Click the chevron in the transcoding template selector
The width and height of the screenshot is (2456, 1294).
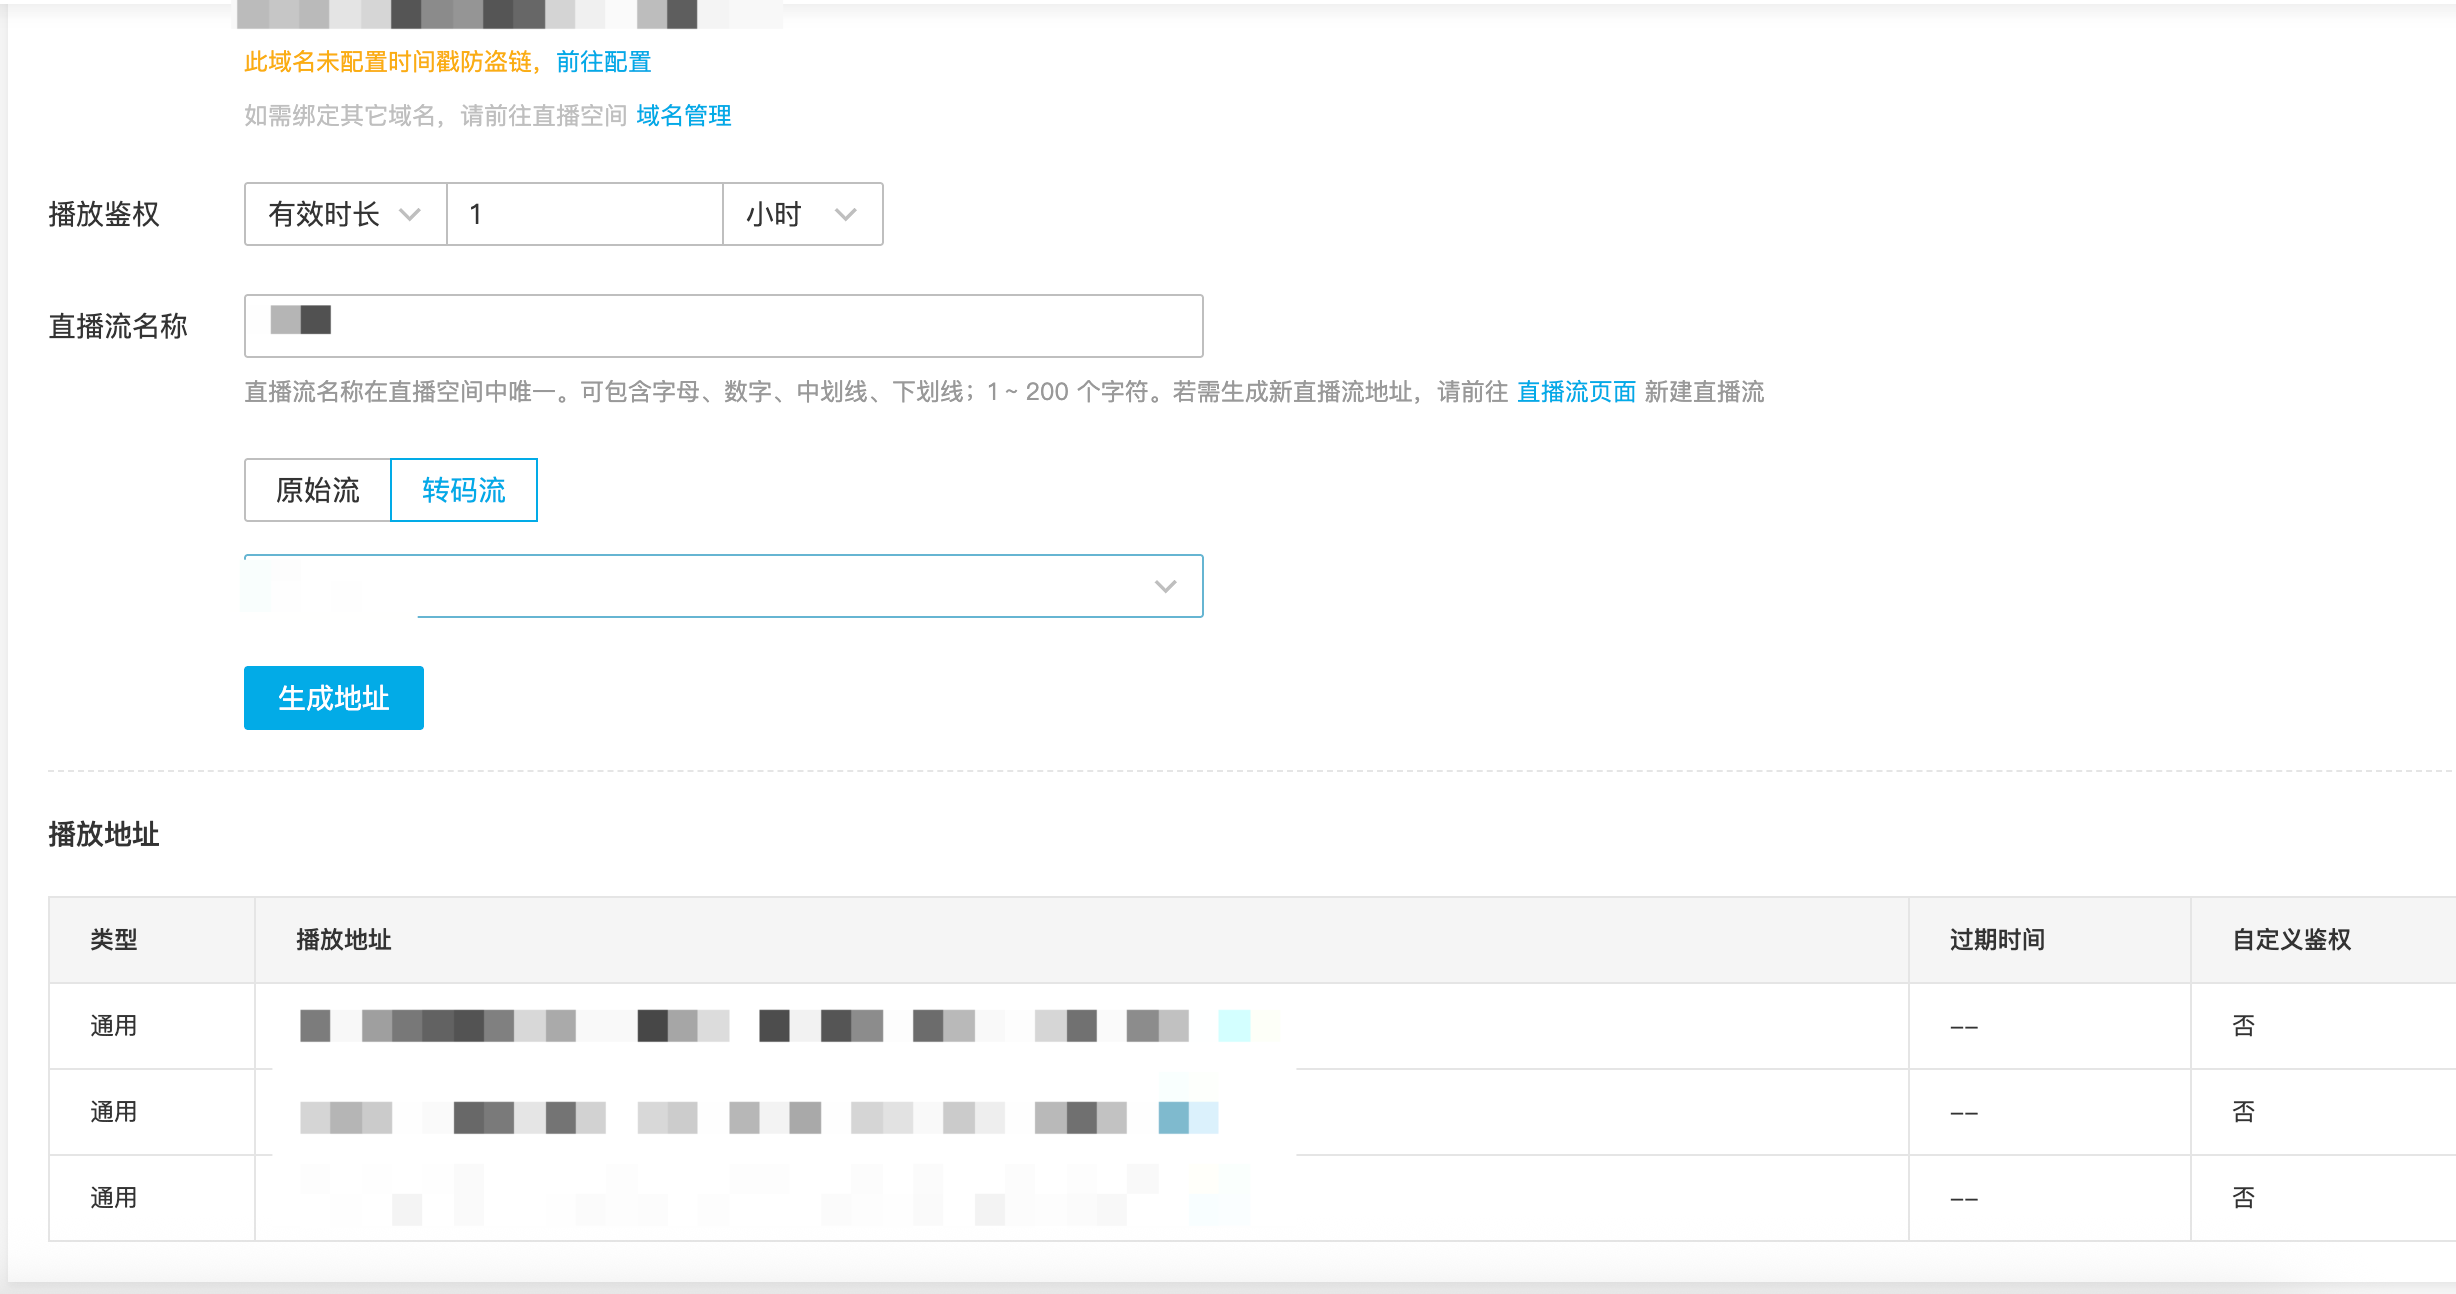click(x=1165, y=586)
